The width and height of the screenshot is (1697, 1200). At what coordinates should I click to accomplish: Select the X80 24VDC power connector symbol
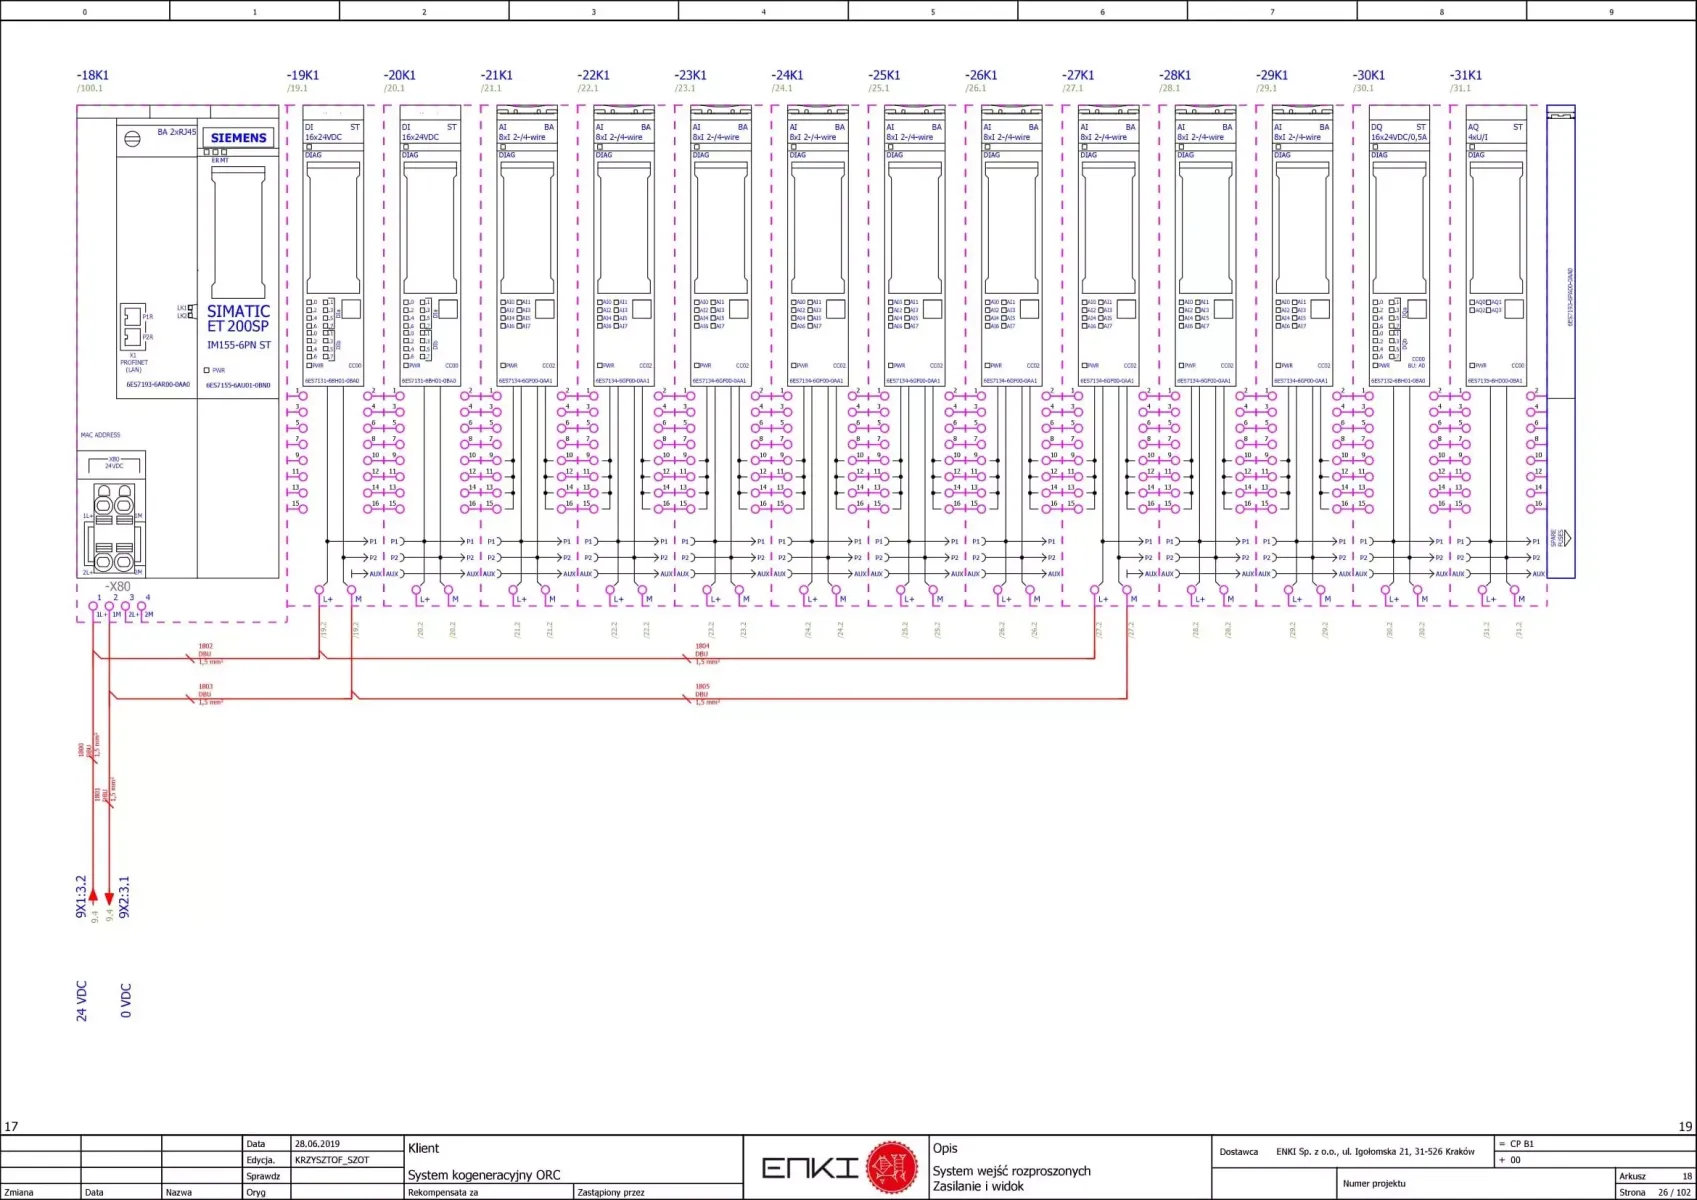[x=114, y=515]
